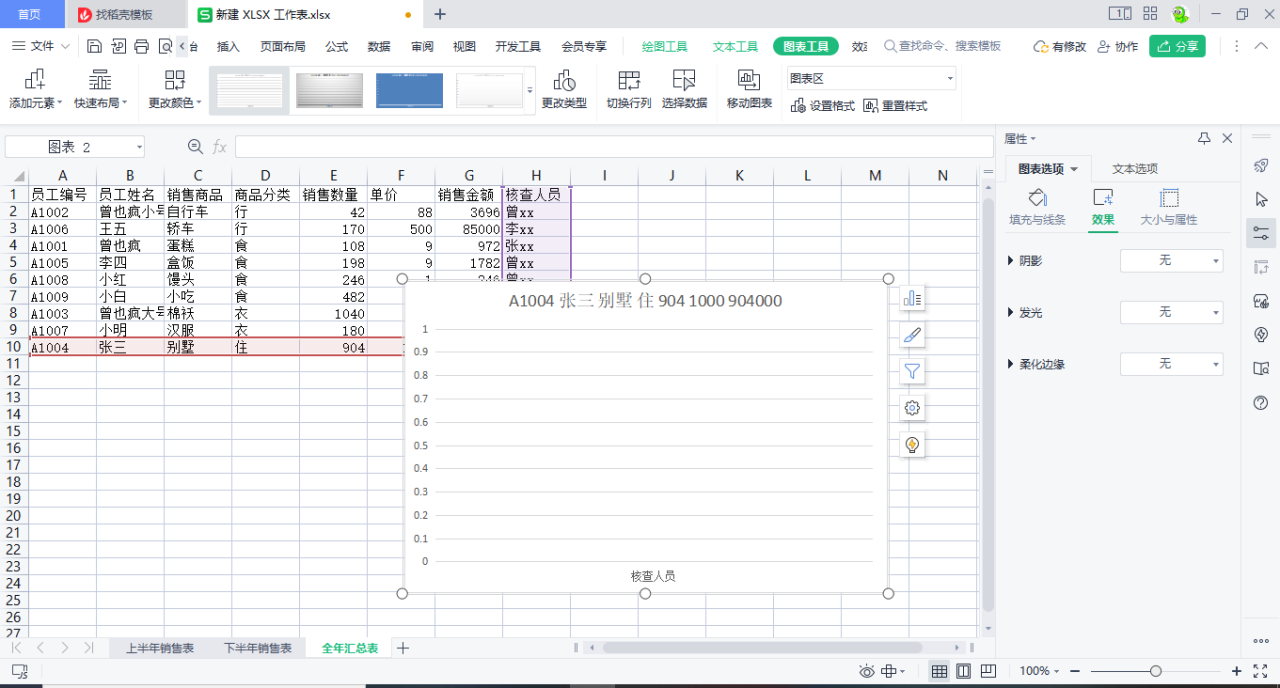Switch to 上半年销售表 sheet tab
This screenshot has height=688, width=1280.
click(x=160, y=648)
